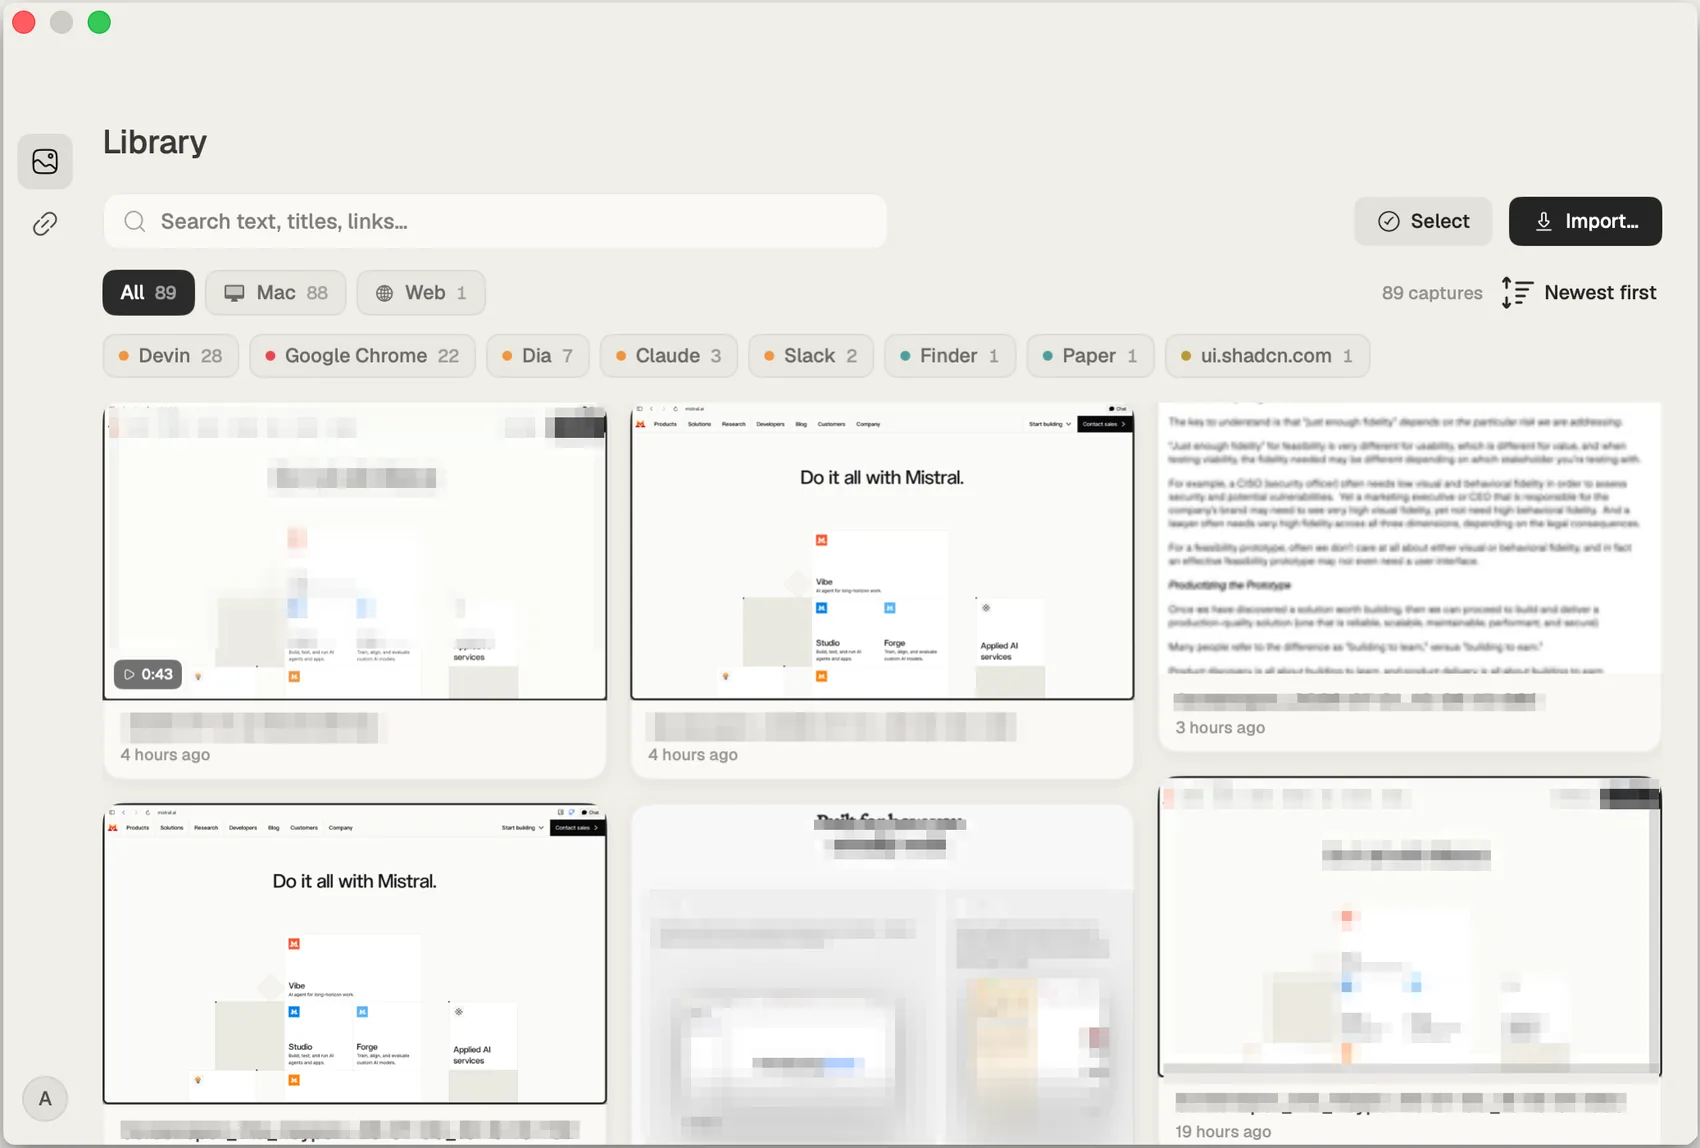This screenshot has width=1700, height=1148.
Task: Open the blurred video capture thumbnail with 0:43 badge
Action: (355, 552)
